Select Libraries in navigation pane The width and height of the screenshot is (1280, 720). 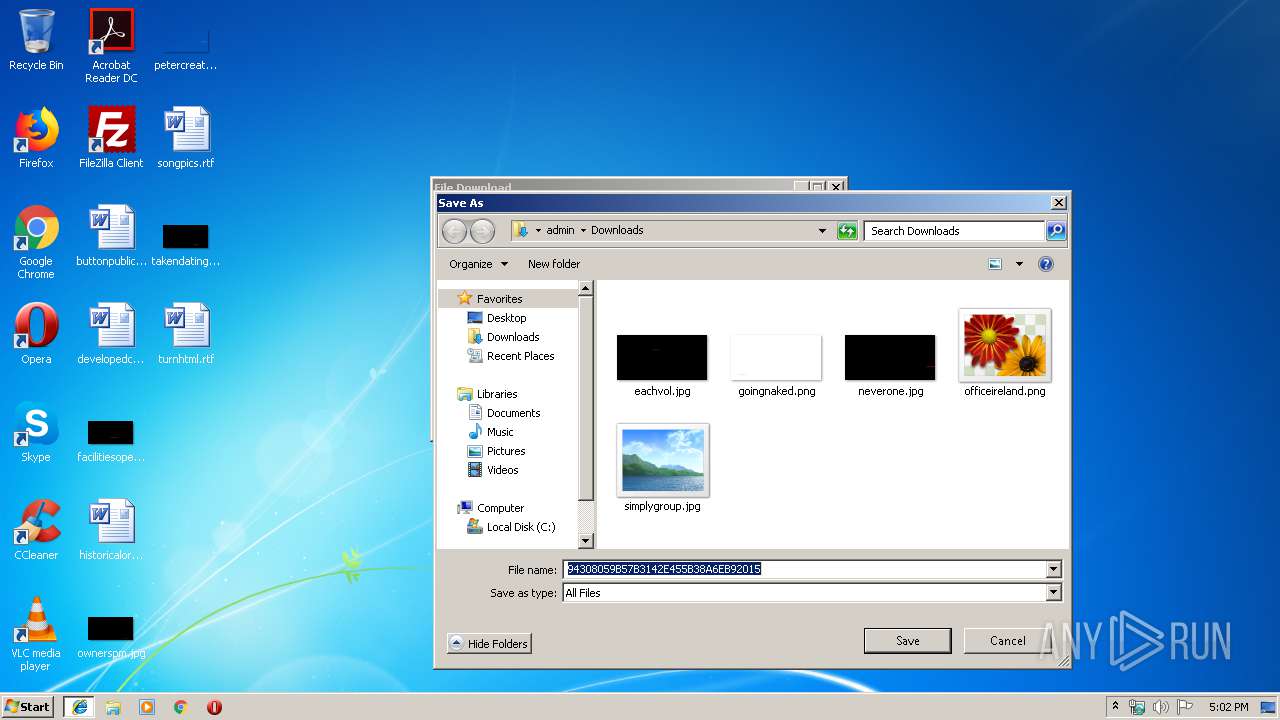click(x=497, y=394)
